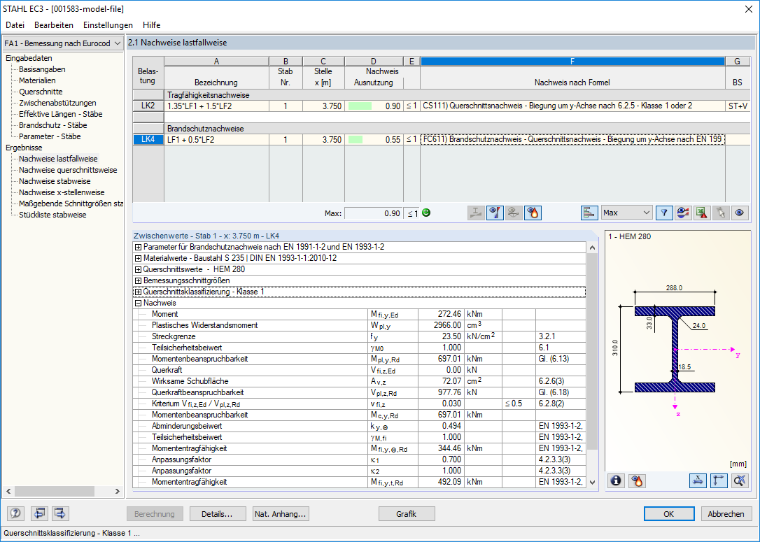The image size is (760, 542).
Task: Click green utilization bar in LK4 row
Action: point(355,140)
